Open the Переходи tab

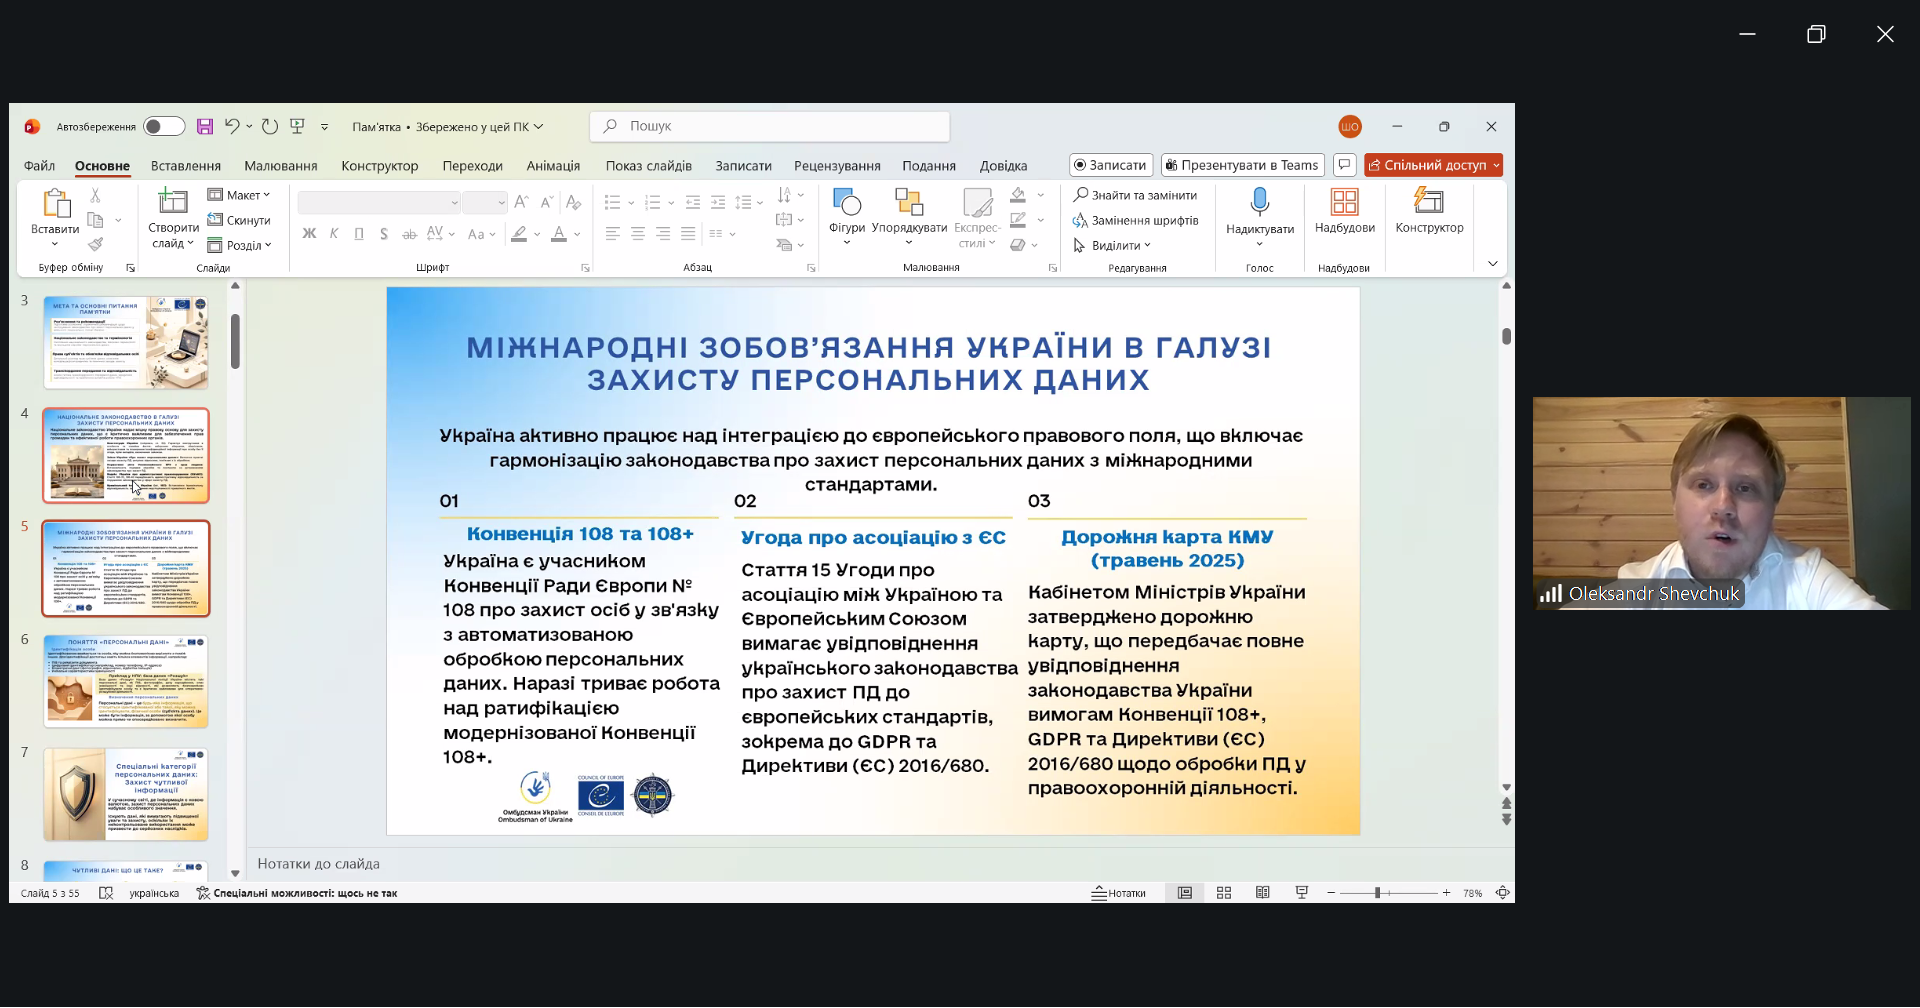pyautogui.click(x=473, y=166)
